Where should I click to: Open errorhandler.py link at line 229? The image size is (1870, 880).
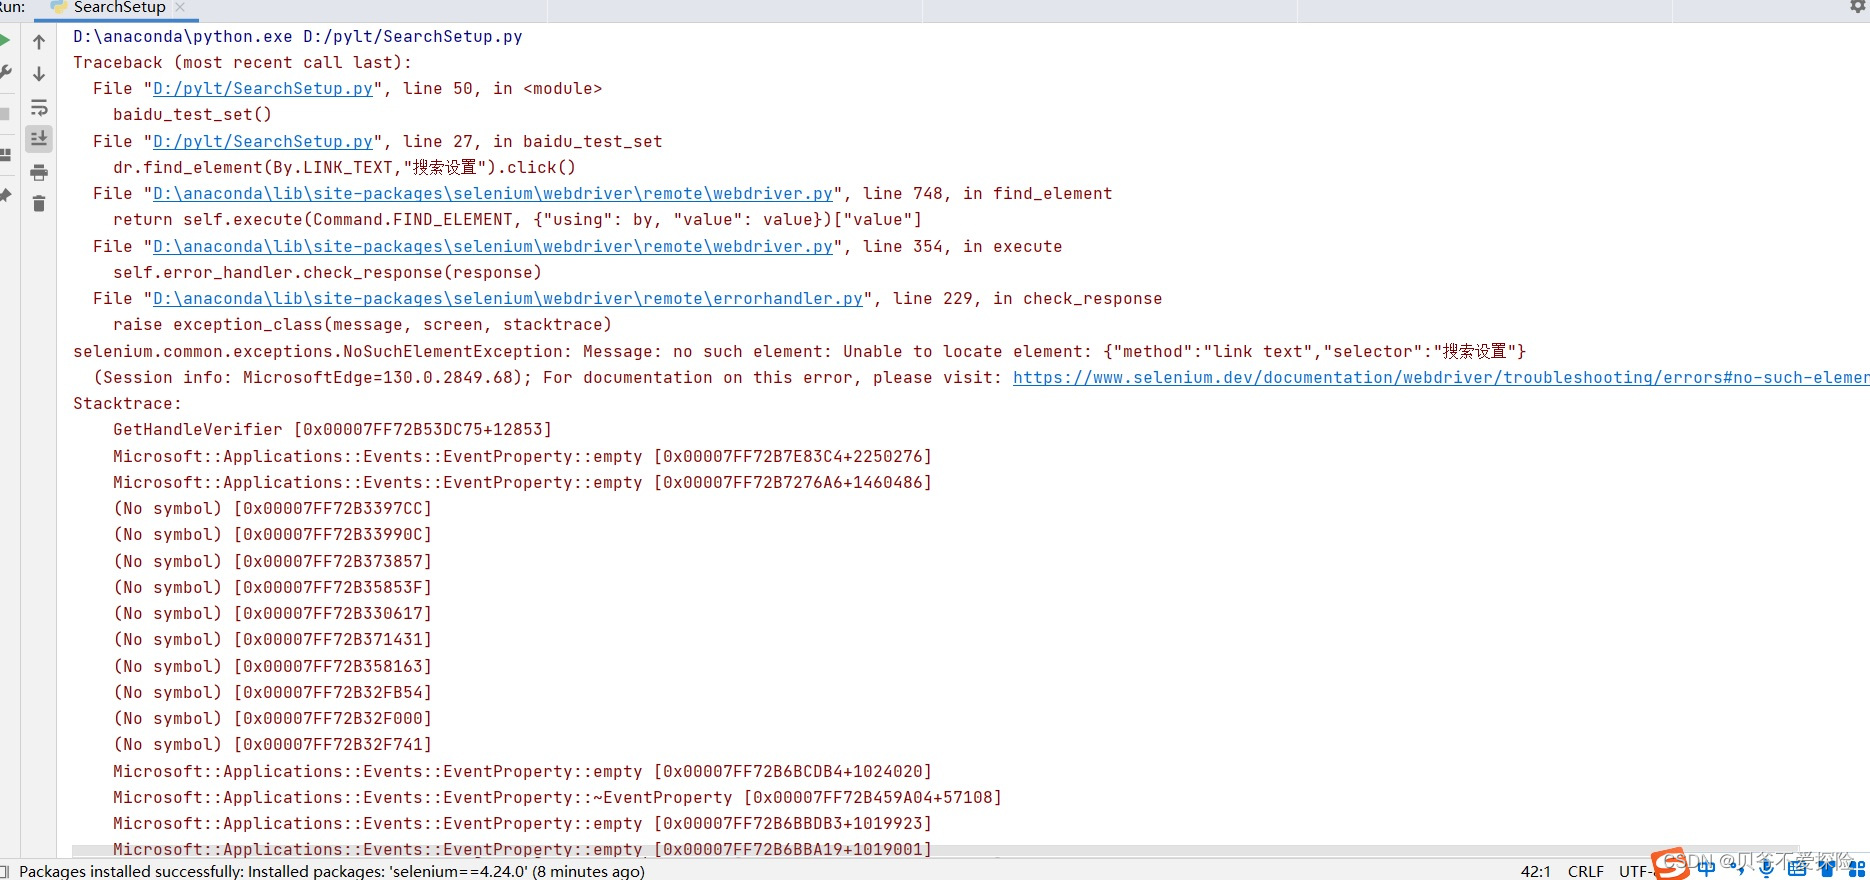(508, 299)
